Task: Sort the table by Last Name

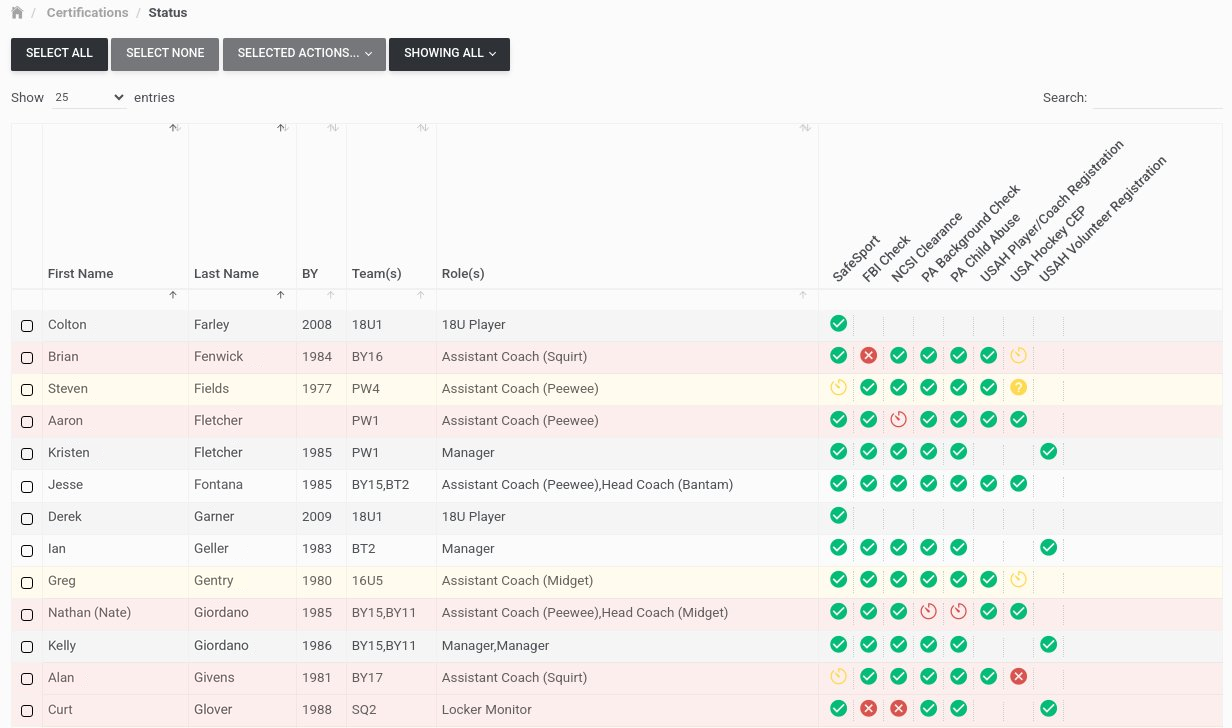Action: click(x=242, y=206)
